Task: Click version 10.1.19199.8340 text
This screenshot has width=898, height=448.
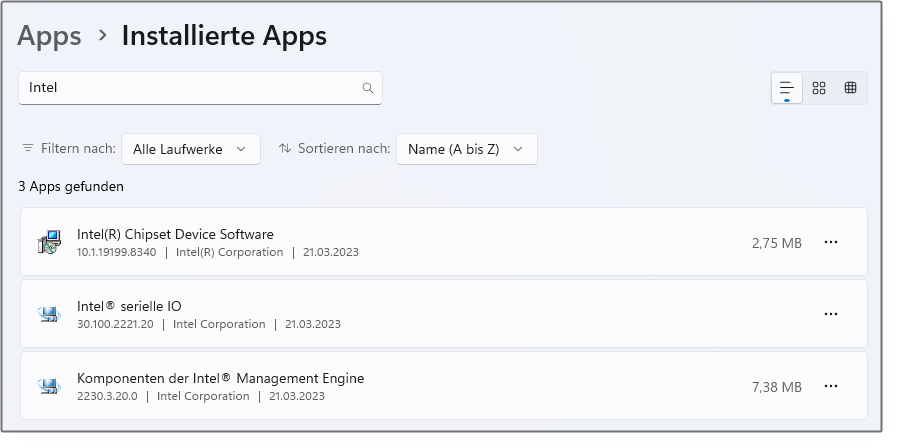Action: pos(116,253)
